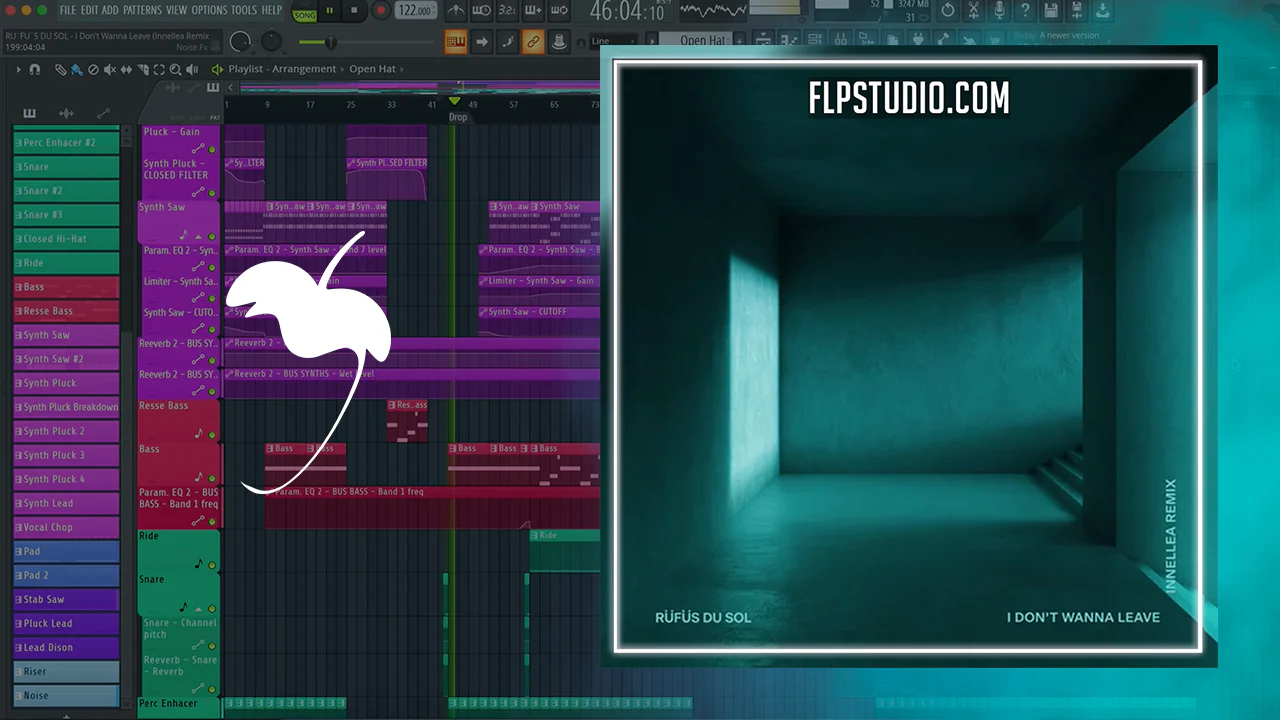
Task: Select the playlist Slip tool
Action: coord(126,70)
